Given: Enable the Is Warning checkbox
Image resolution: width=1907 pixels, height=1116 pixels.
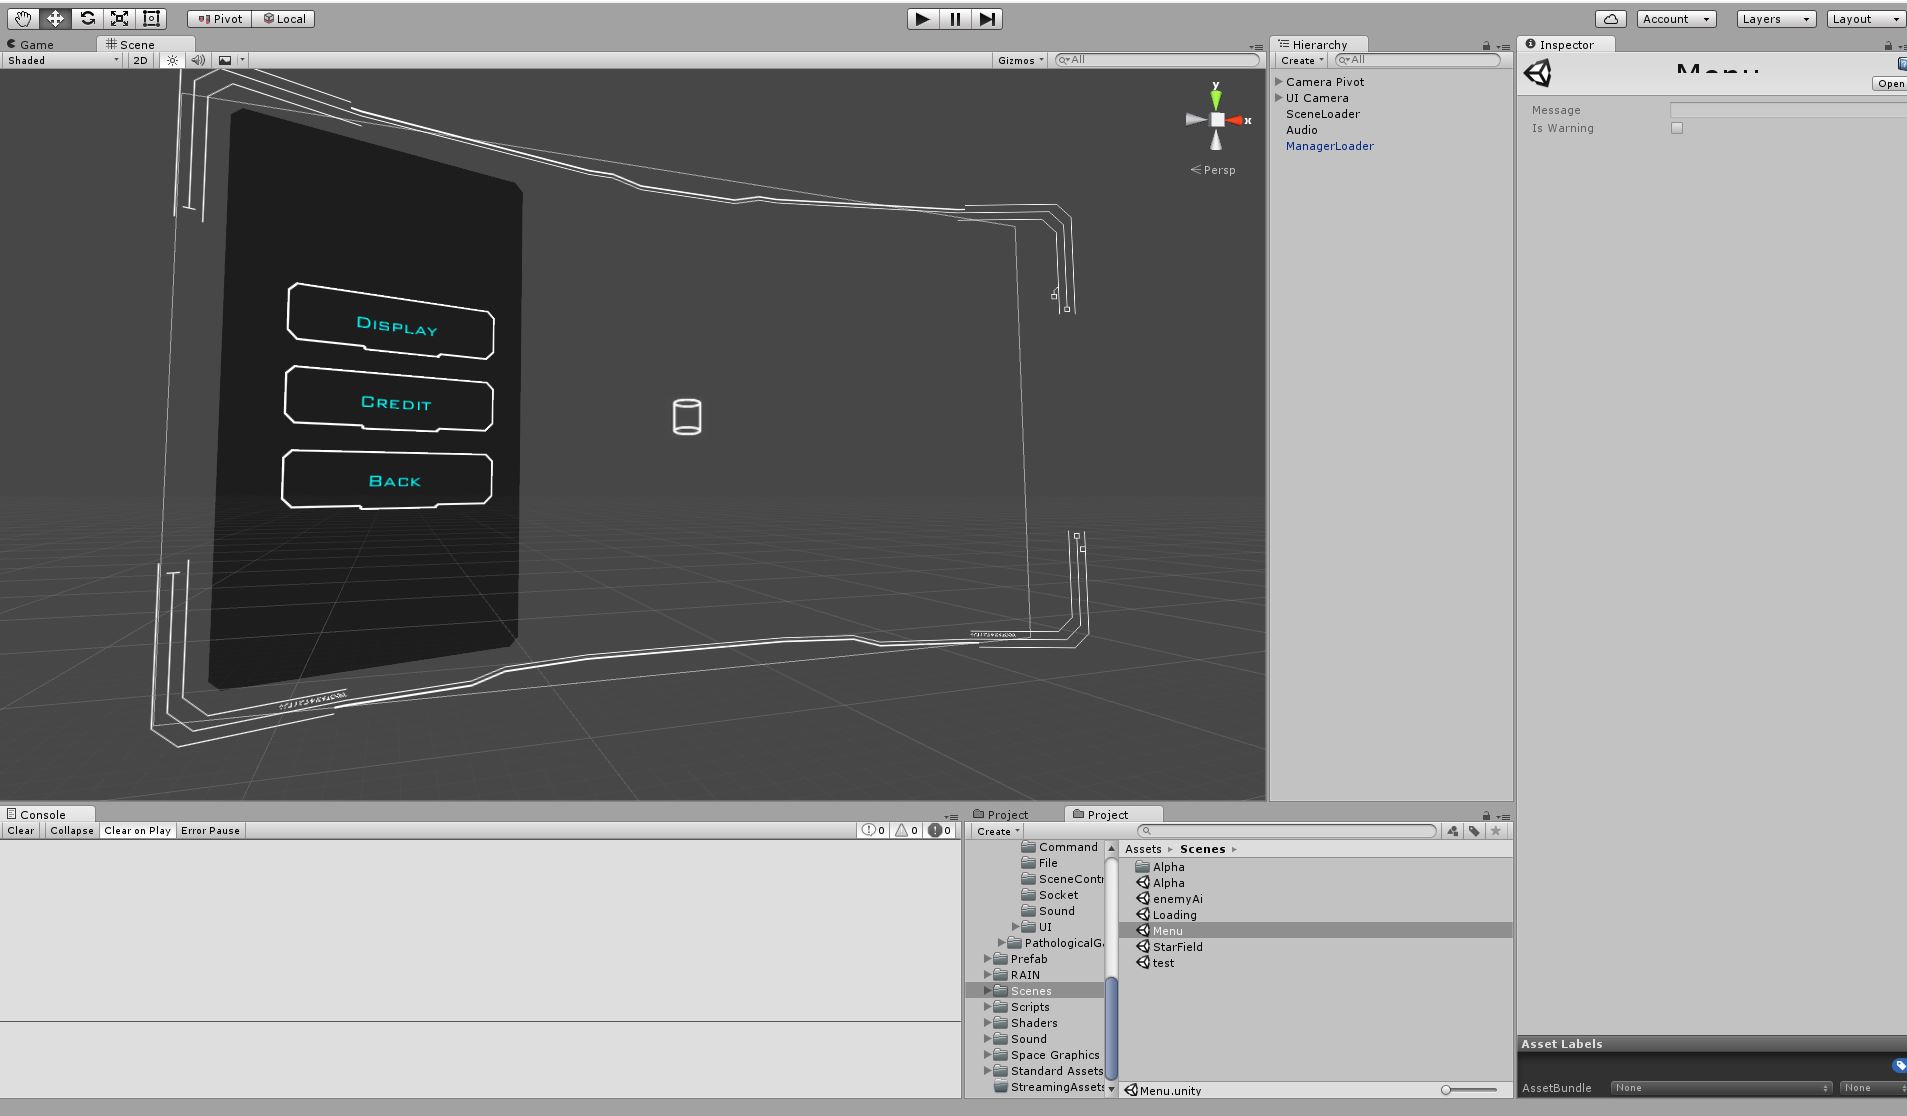Looking at the screenshot, I should tap(1677, 128).
